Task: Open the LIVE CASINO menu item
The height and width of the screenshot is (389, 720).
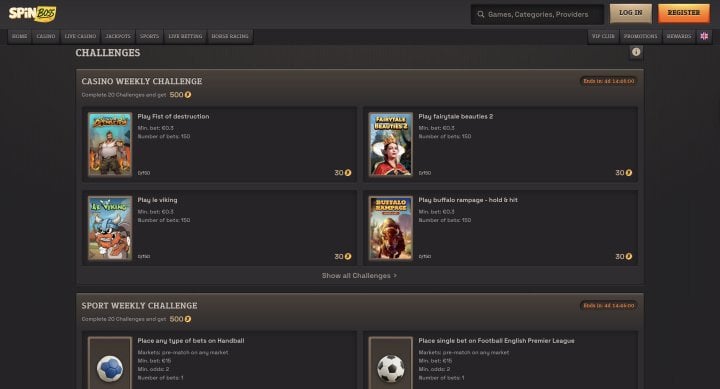Action: (x=80, y=36)
